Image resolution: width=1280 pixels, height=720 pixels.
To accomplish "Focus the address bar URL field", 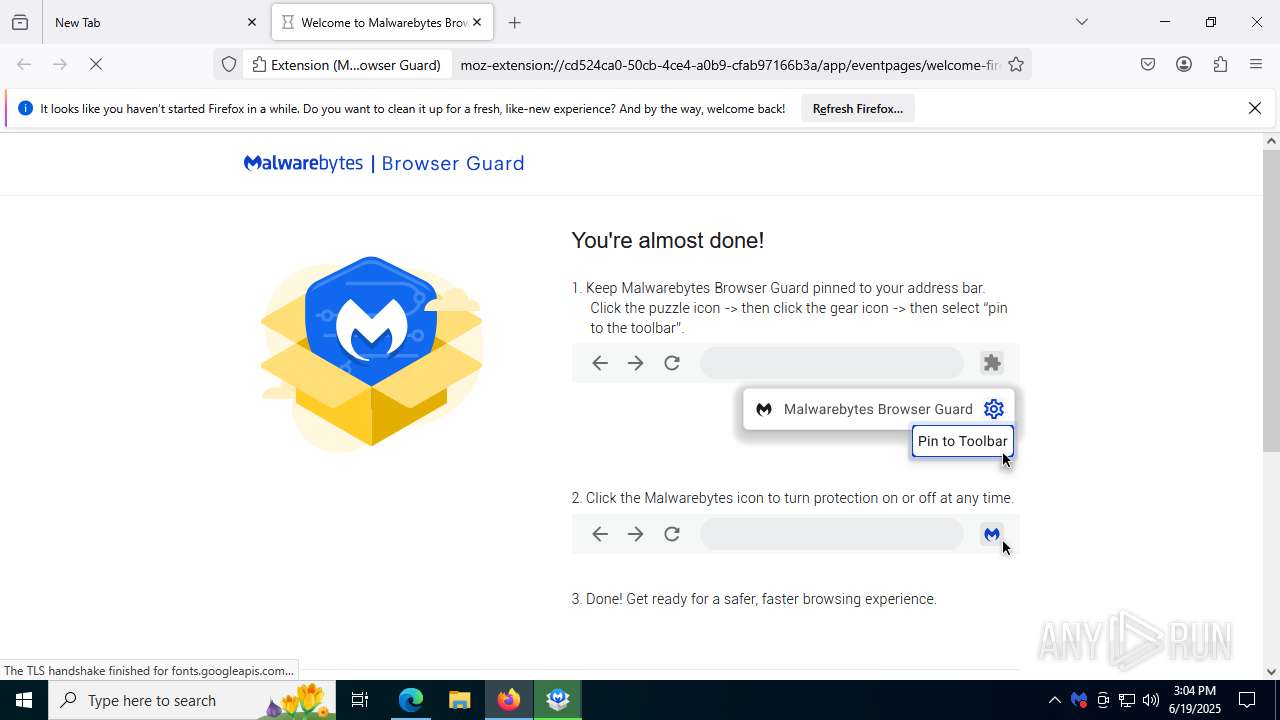I will (x=729, y=65).
